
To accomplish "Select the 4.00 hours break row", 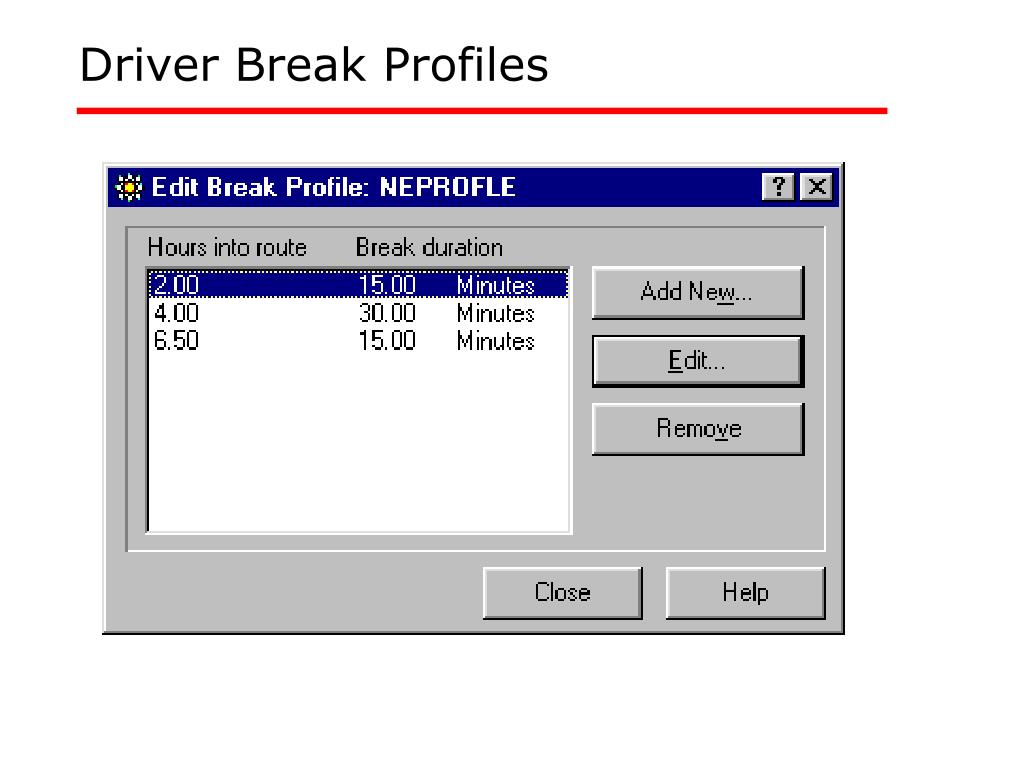I will pyautogui.click(x=358, y=313).
